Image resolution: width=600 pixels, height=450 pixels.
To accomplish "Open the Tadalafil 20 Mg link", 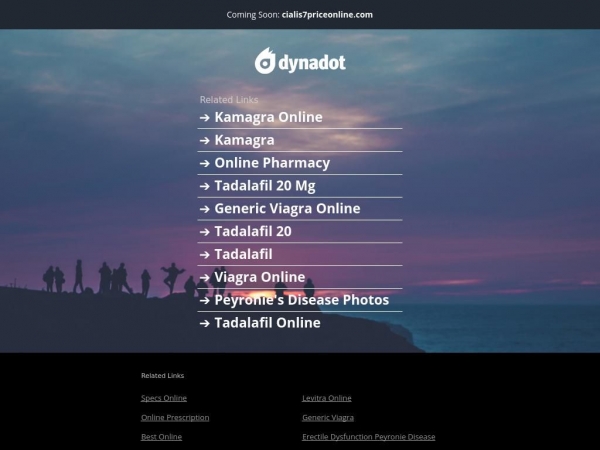I will click(x=265, y=186).
